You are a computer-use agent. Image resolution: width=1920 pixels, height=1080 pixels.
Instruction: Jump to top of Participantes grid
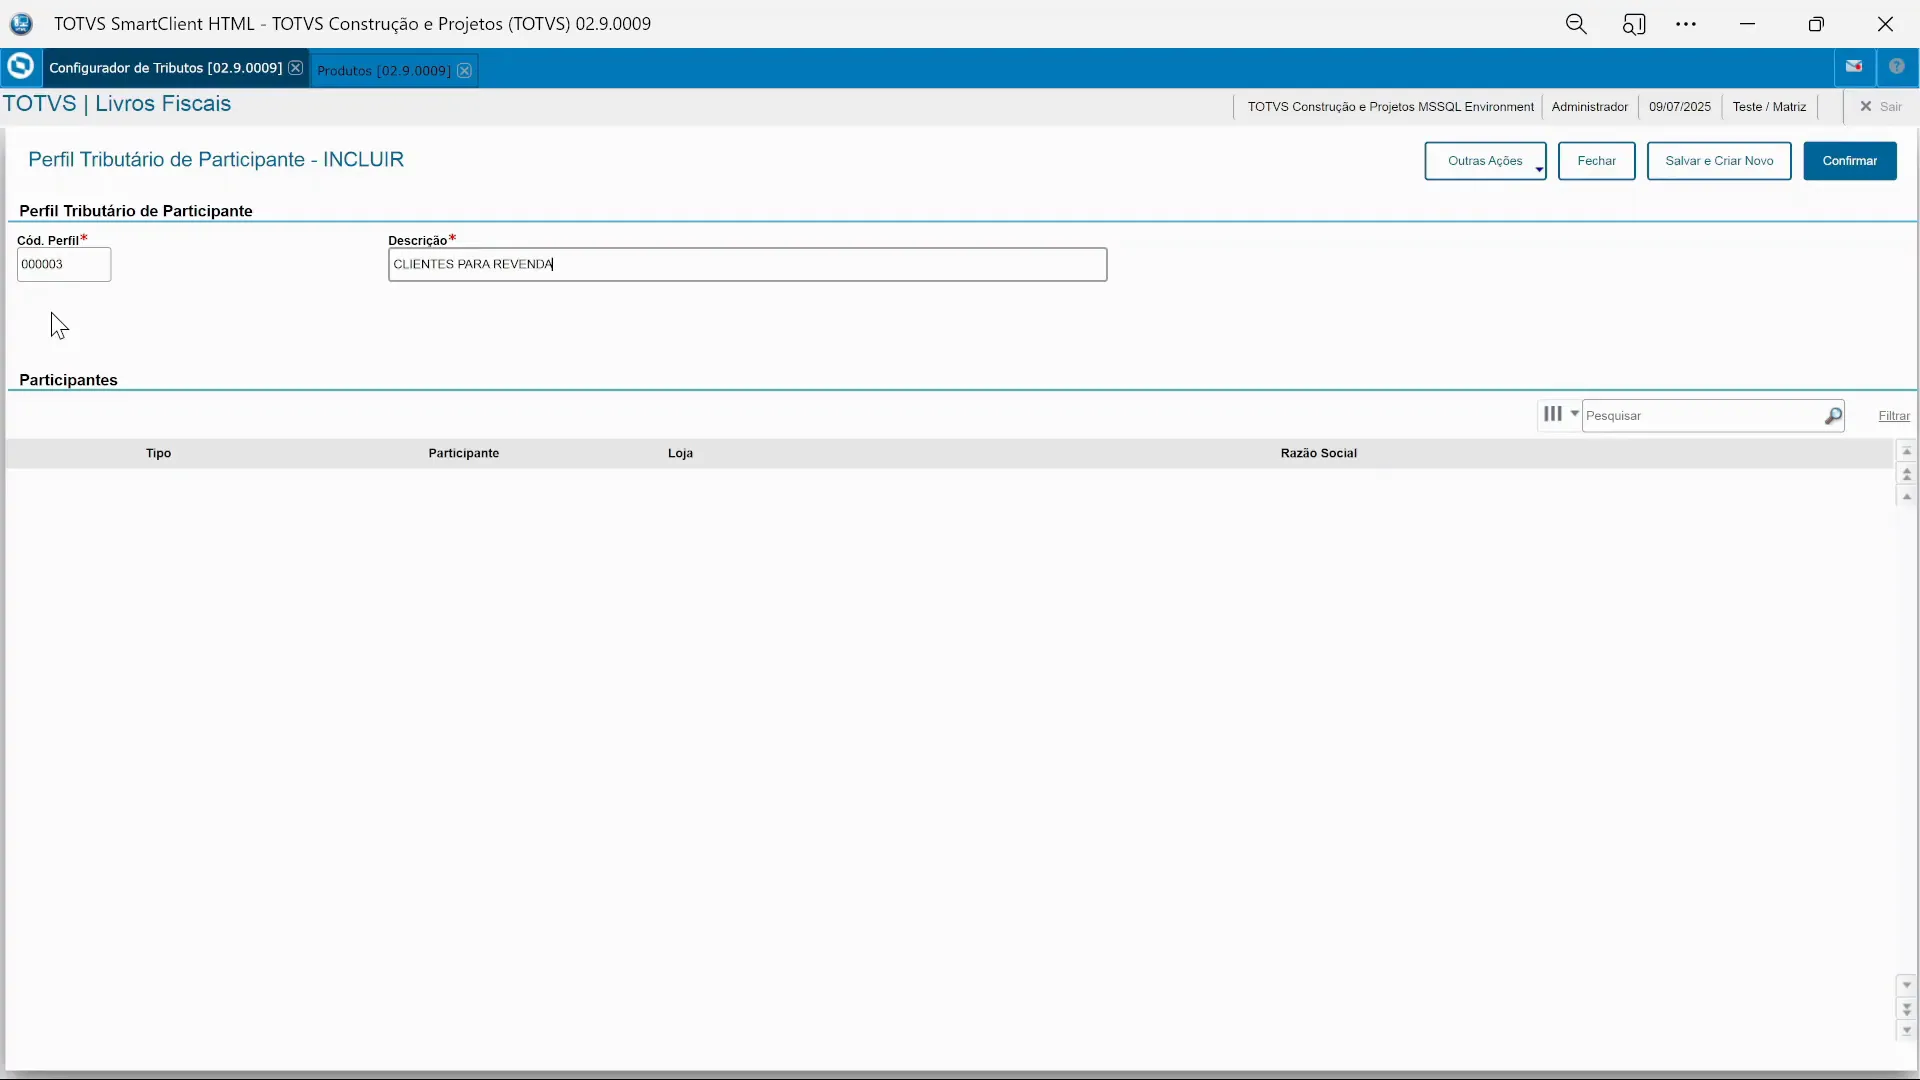coord(1906,452)
